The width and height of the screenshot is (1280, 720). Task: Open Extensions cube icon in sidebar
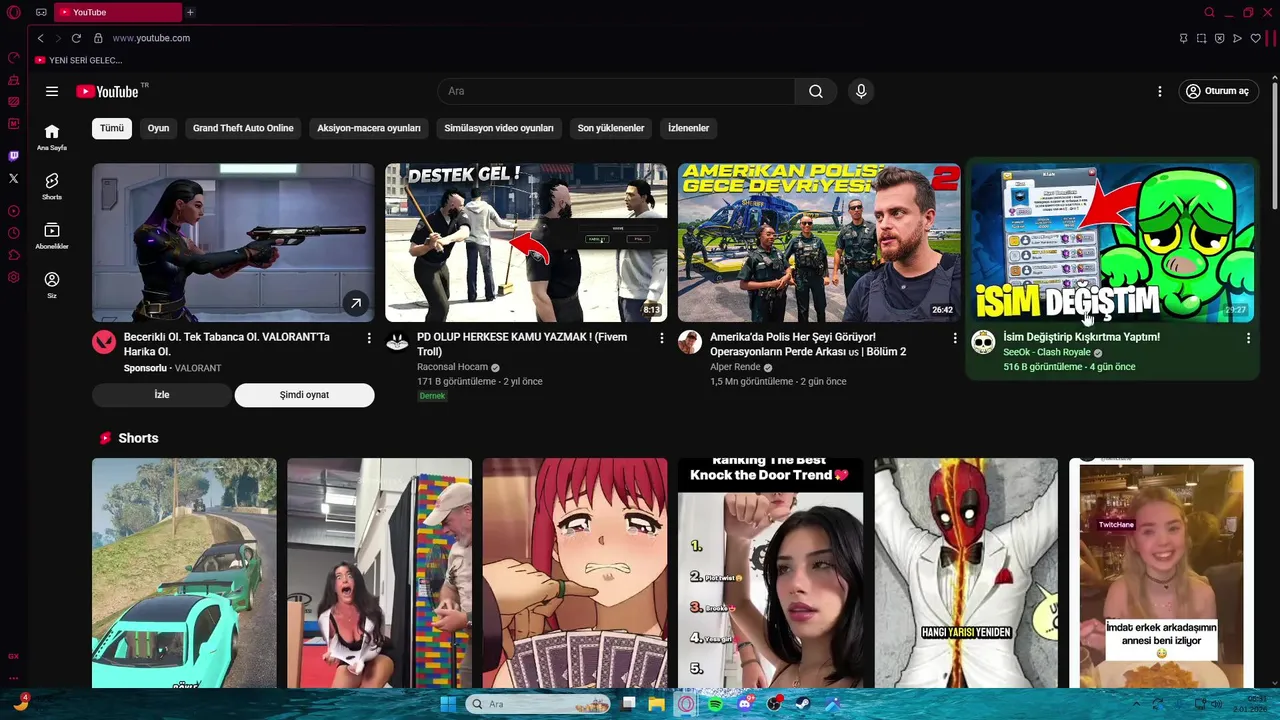[14, 255]
